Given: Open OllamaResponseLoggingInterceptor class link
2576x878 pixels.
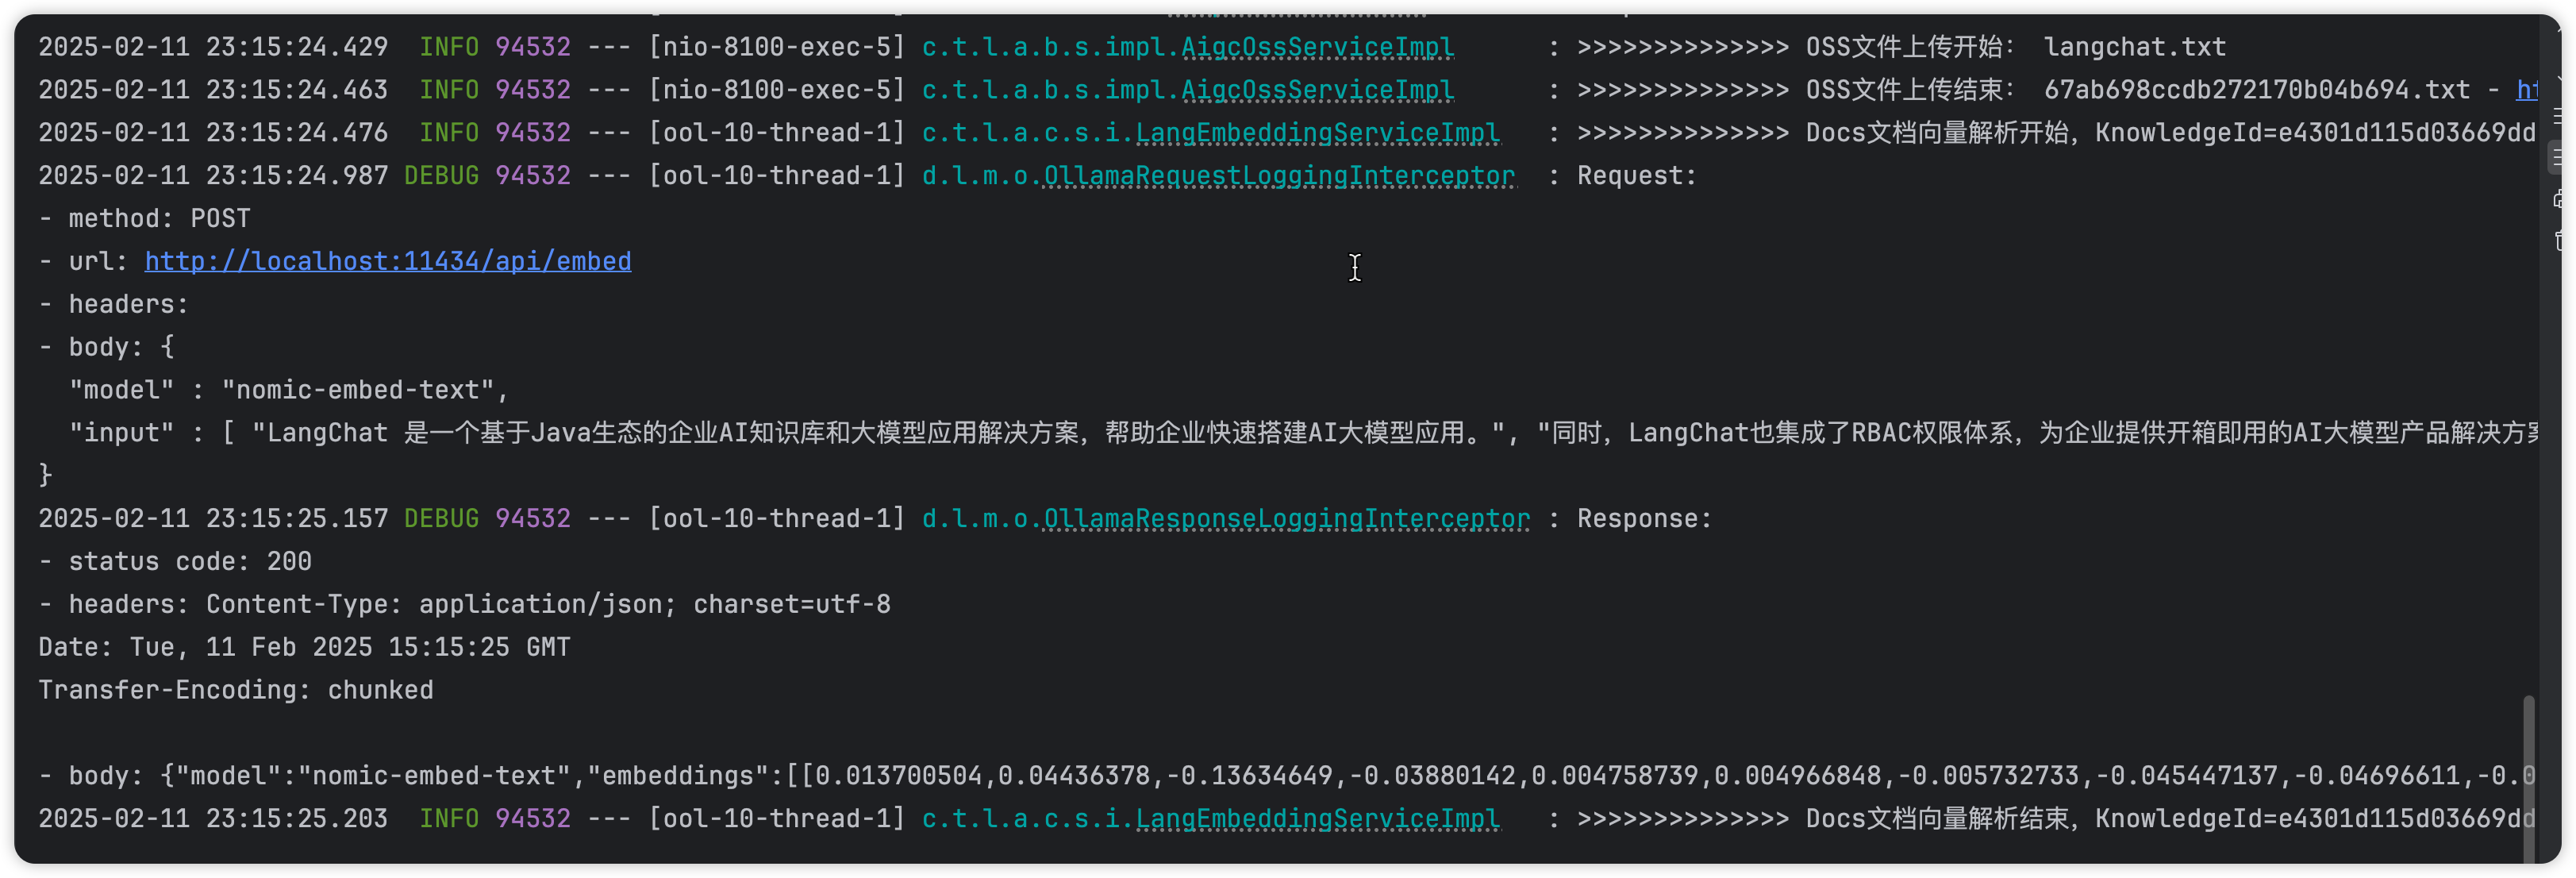Looking at the screenshot, I should tap(1286, 519).
